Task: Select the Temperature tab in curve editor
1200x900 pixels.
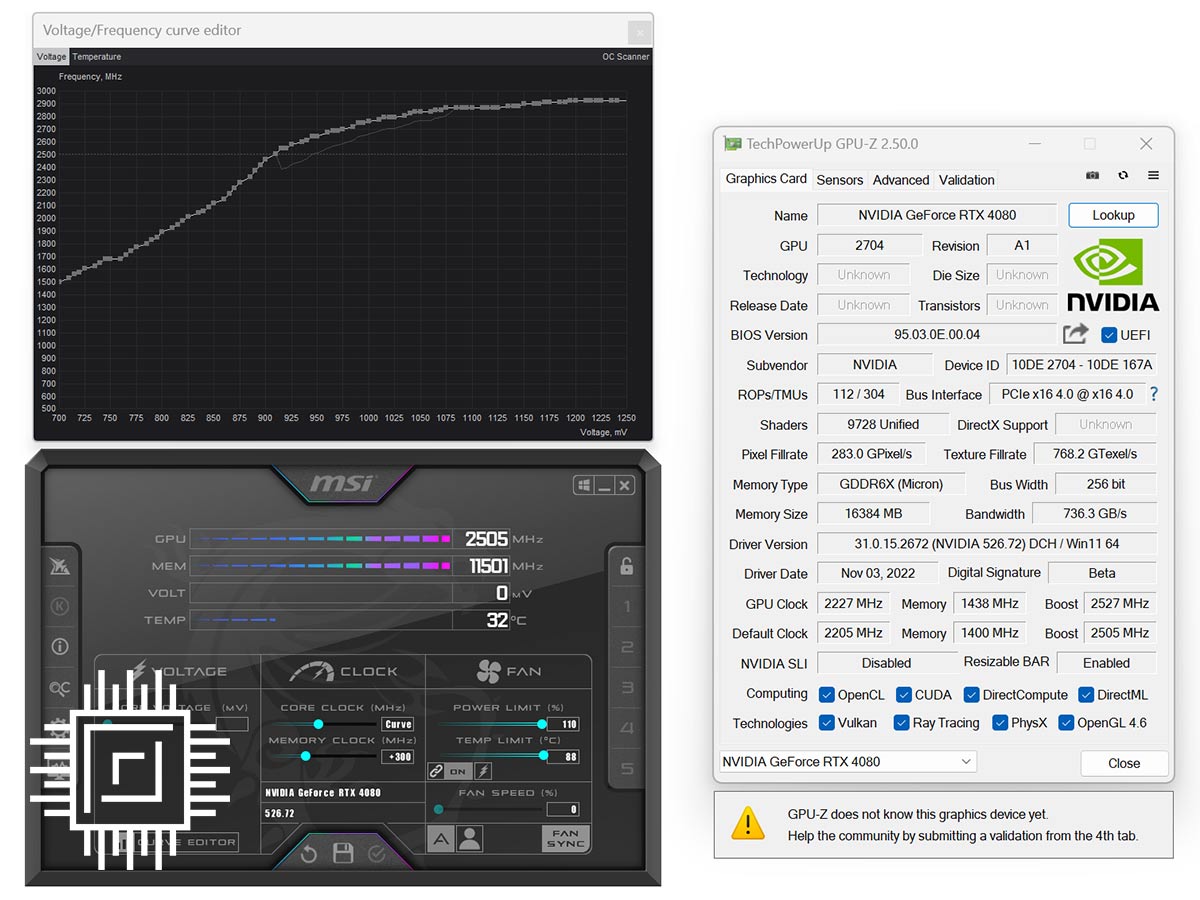Action: click(x=97, y=57)
